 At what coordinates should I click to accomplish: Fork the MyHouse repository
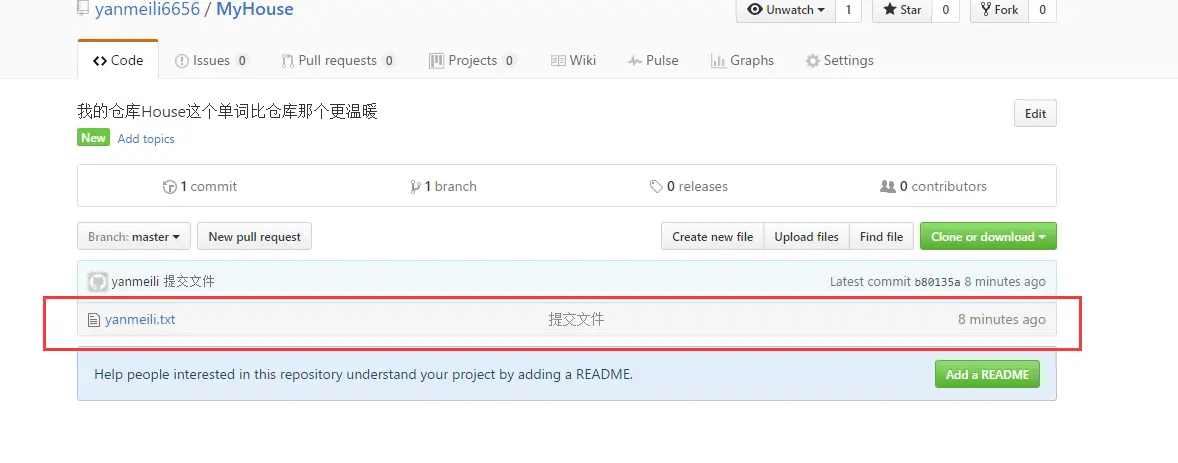[x=999, y=10]
